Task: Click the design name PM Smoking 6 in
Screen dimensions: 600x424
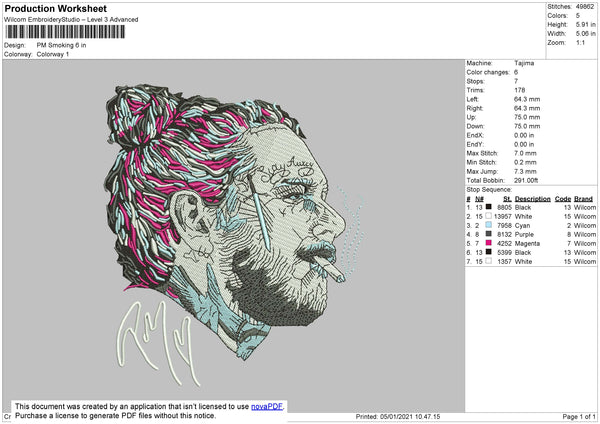Action: coord(61,45)
